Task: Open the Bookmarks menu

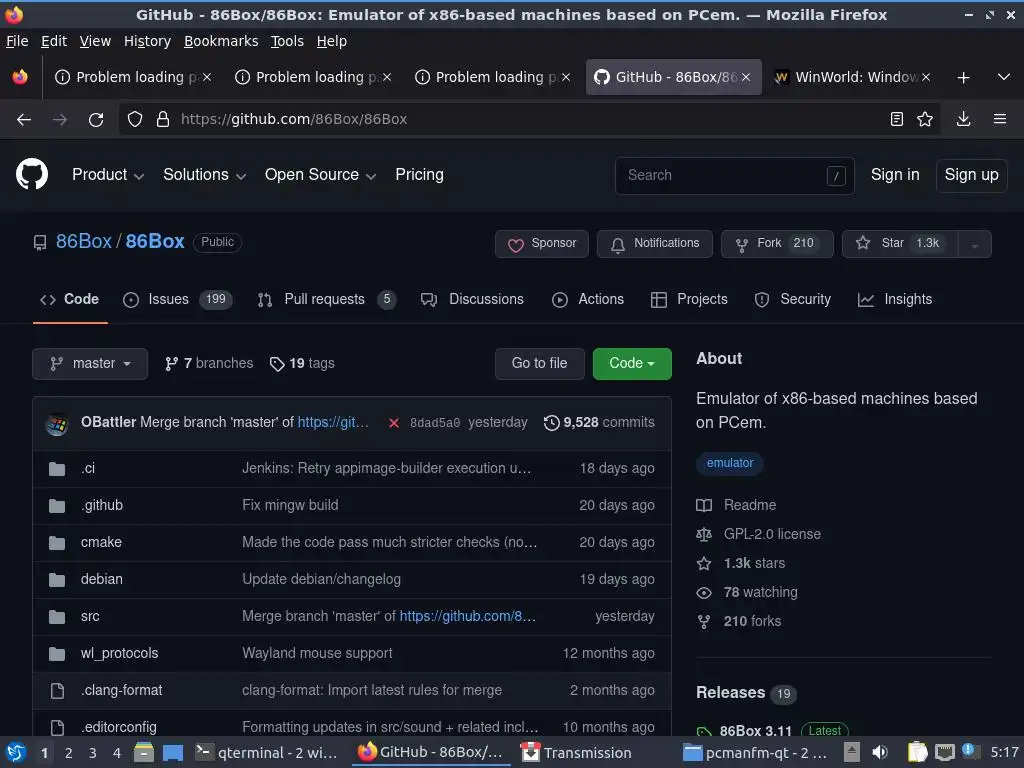Action: (x=221, y=41)
